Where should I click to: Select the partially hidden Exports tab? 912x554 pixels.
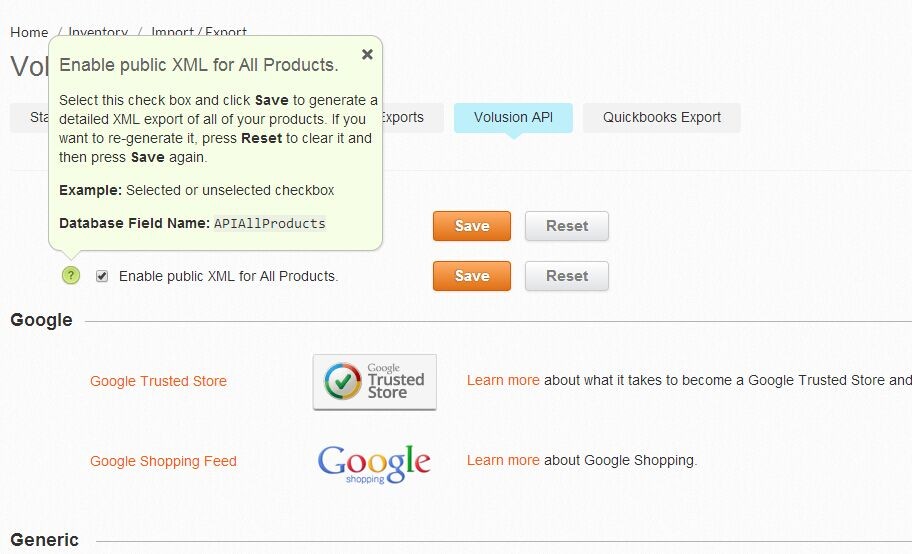click(x=404, y=117)
